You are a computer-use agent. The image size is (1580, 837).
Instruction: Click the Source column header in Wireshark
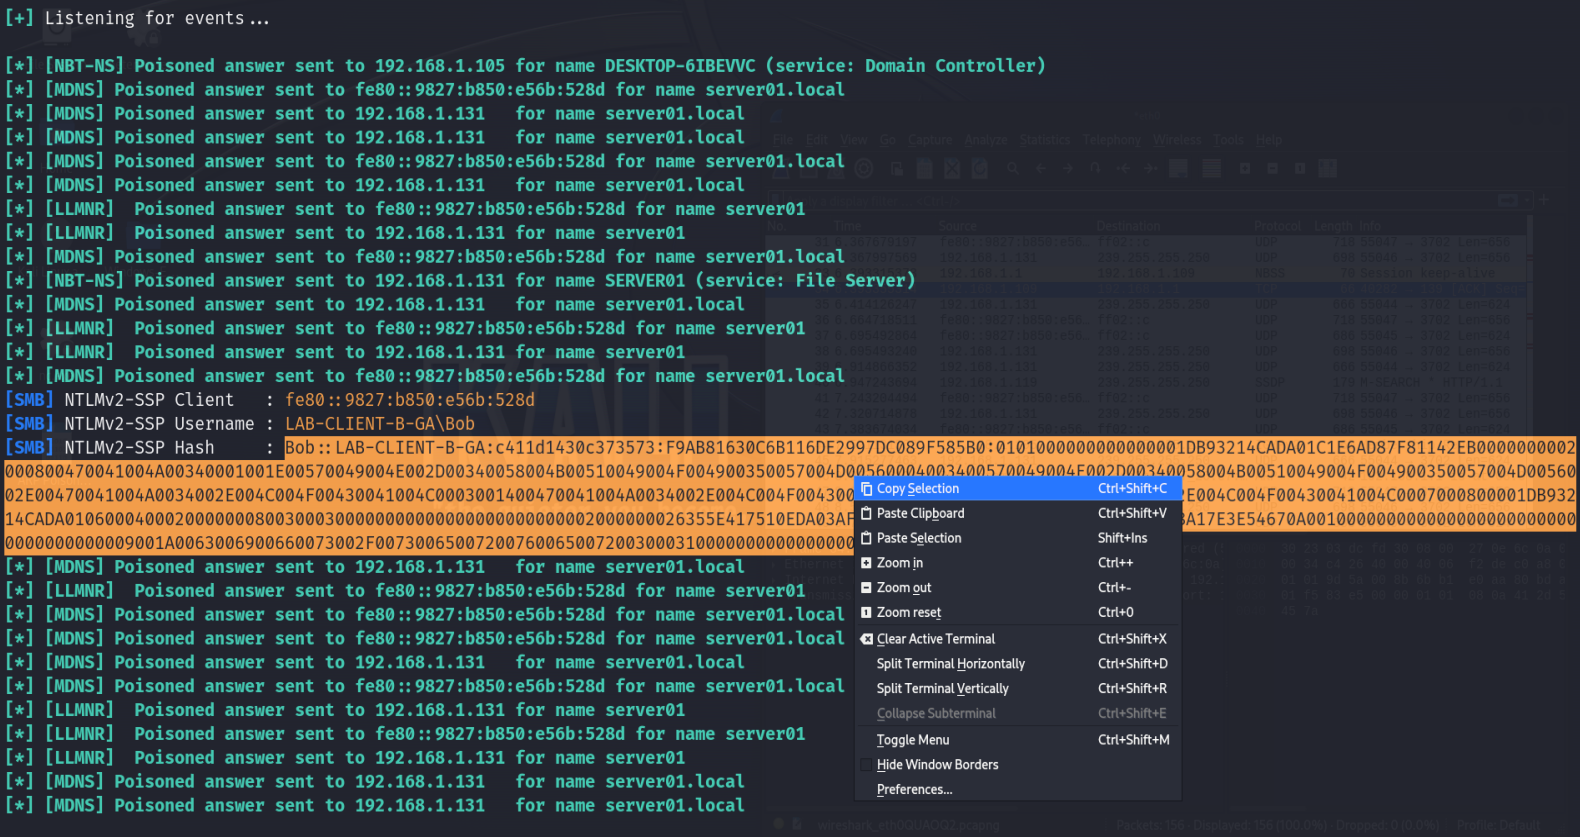click(x=957, y=226)
